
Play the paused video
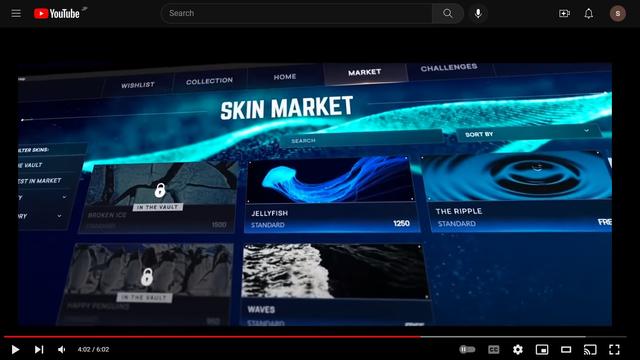[16, 349]
